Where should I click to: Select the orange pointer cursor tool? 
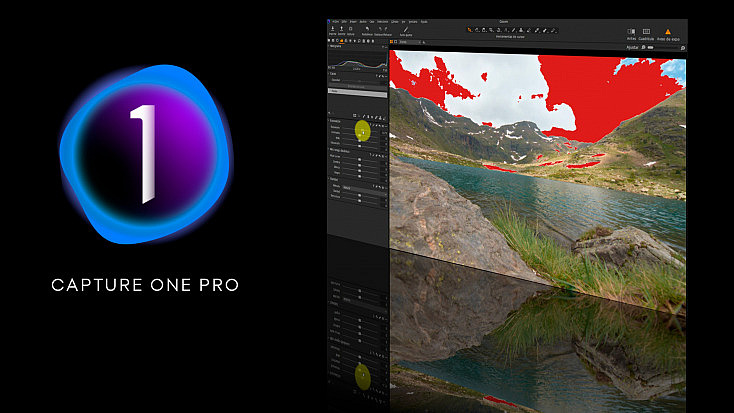coord(470,30)
